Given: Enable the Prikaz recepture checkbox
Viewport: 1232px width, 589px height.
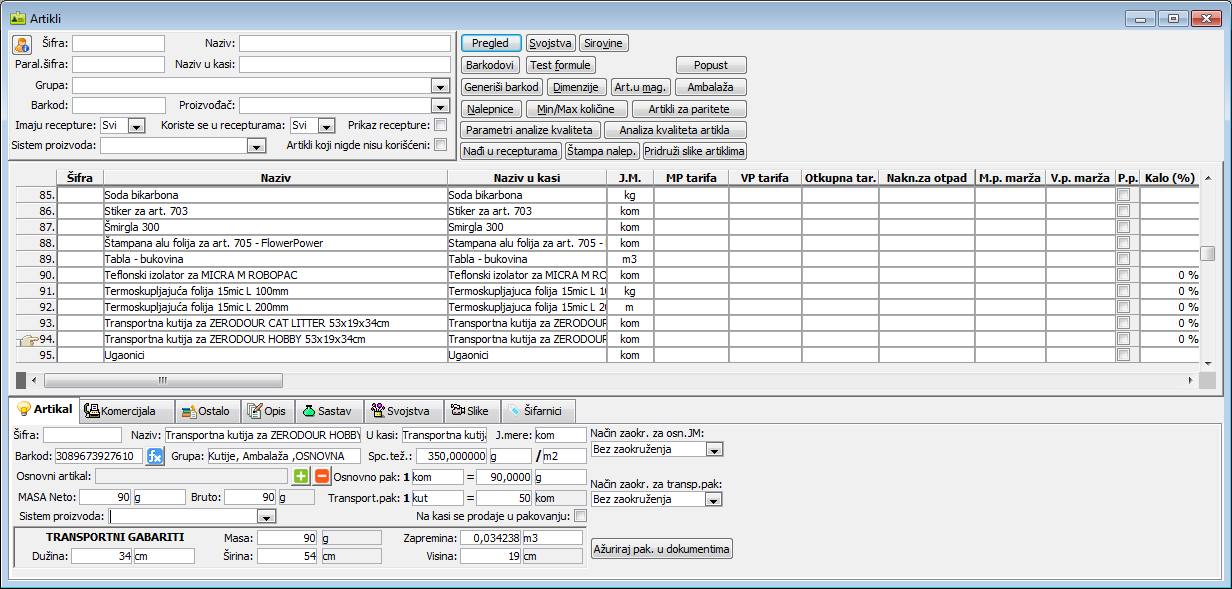Looking at the screenshot, I should click(x=440, y=125).
